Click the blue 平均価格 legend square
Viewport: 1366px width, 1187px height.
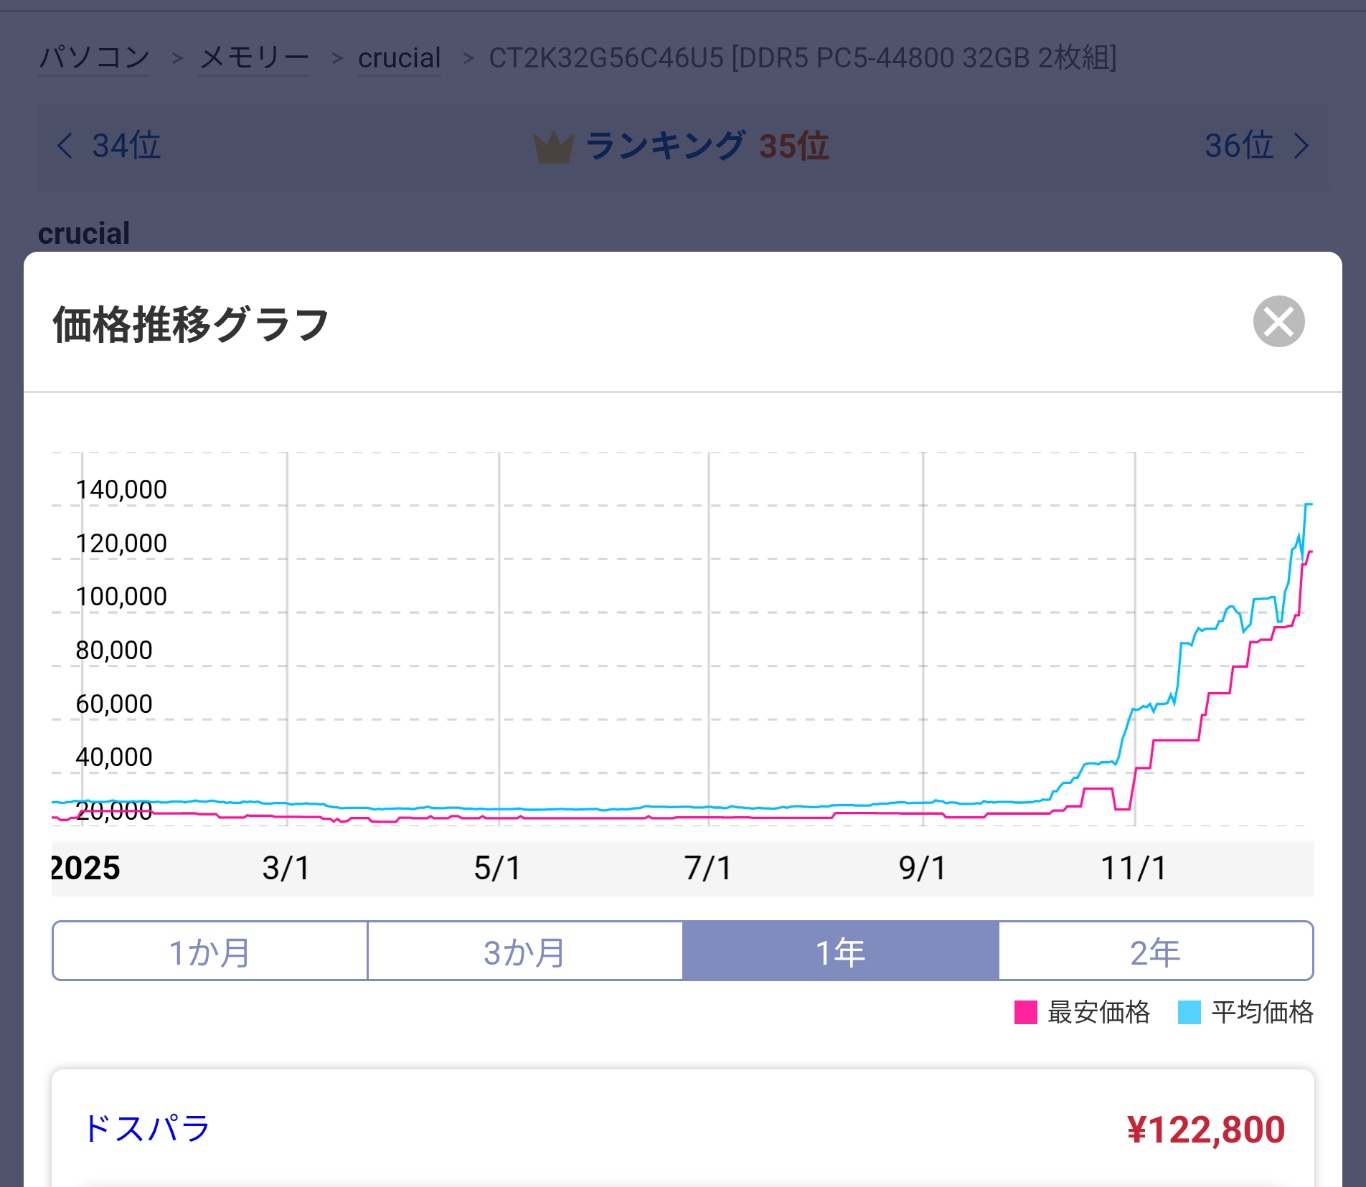[x=1189, y=1012]
